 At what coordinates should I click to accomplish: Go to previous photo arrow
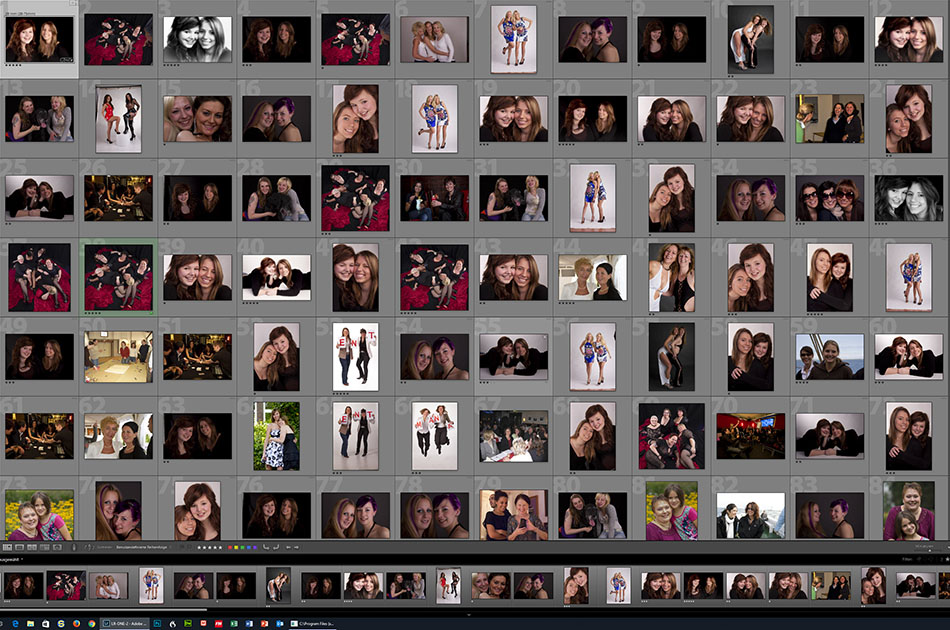(x=288, y=547)
